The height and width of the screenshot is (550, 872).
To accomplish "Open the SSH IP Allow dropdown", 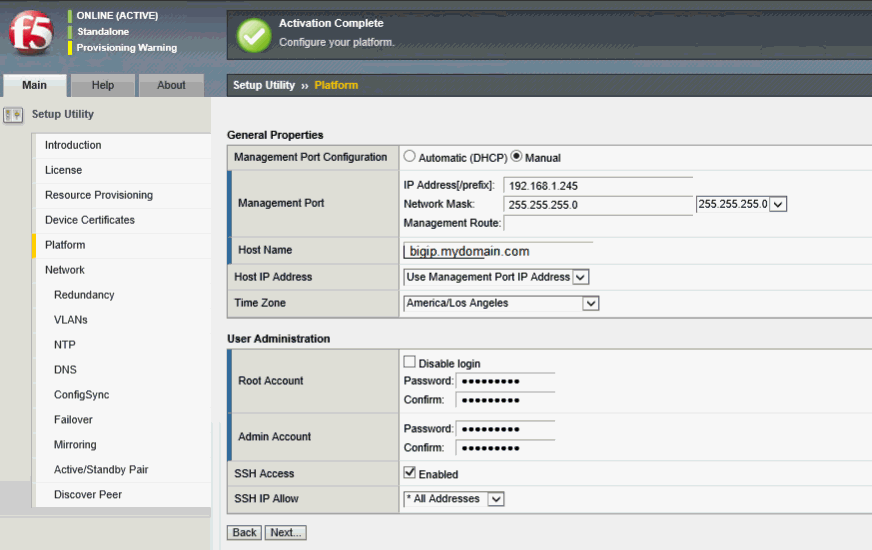I will click(495, 499).
